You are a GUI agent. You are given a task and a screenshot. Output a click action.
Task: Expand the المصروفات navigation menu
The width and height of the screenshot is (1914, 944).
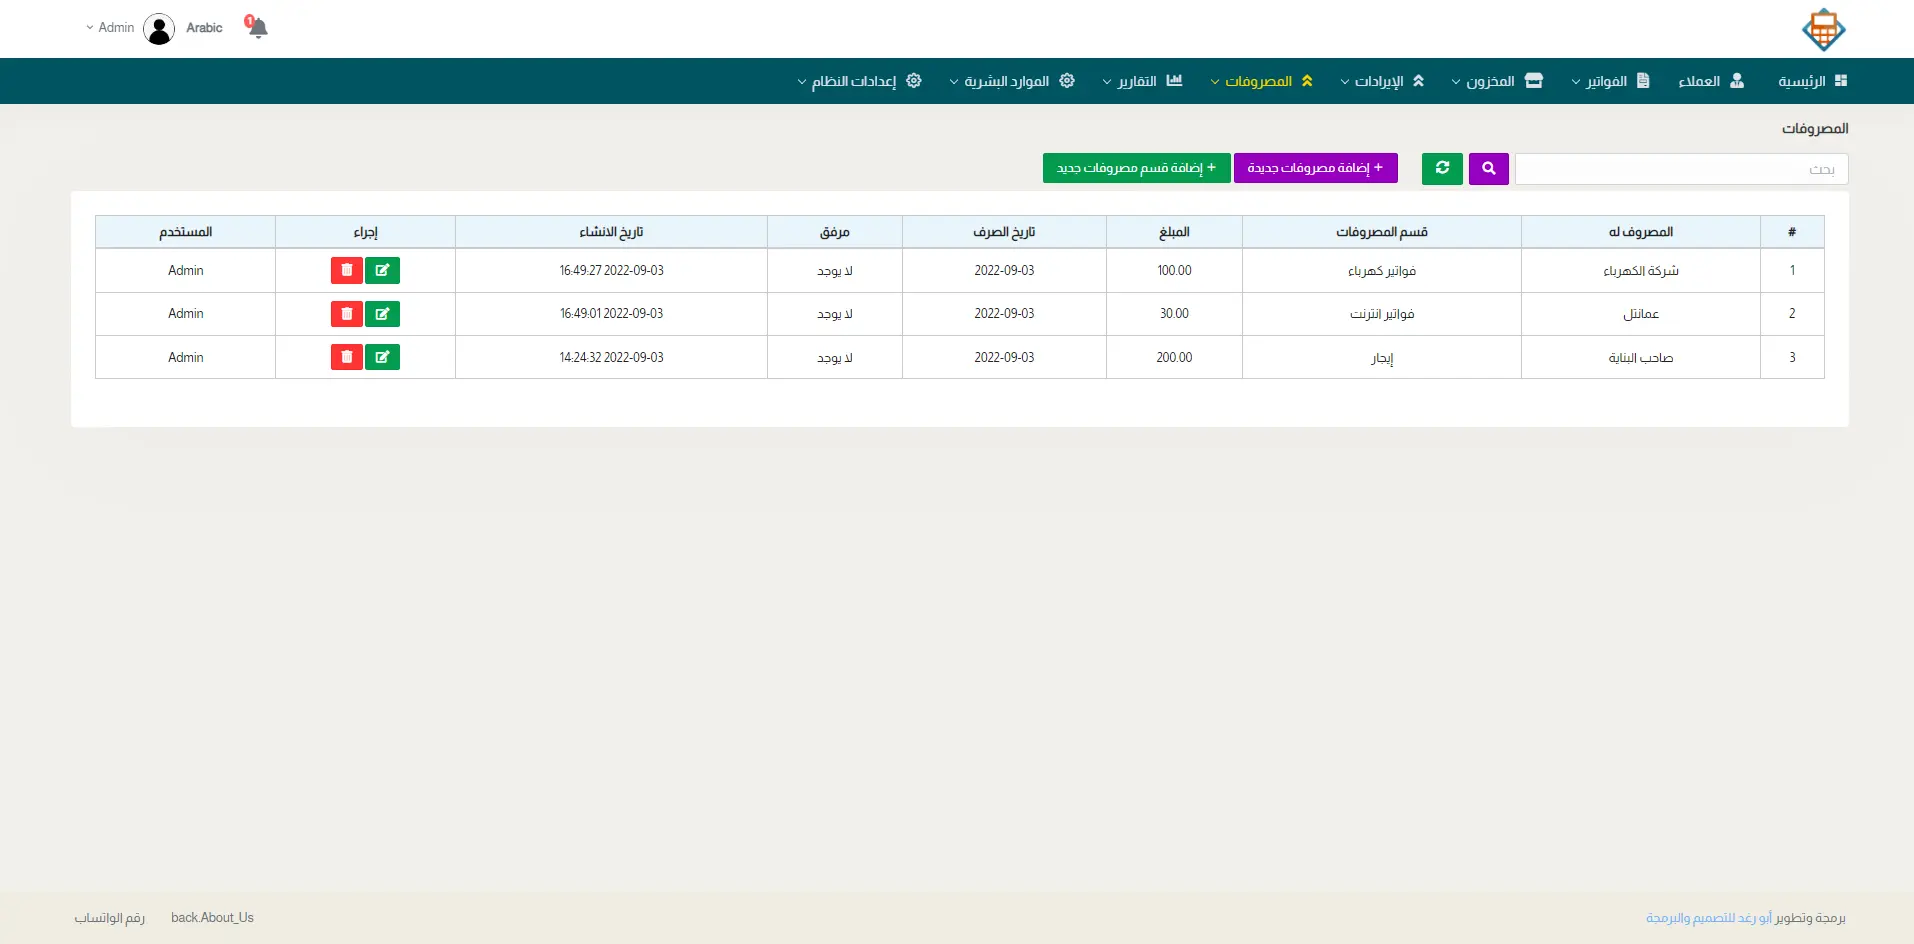[1261, 81]
